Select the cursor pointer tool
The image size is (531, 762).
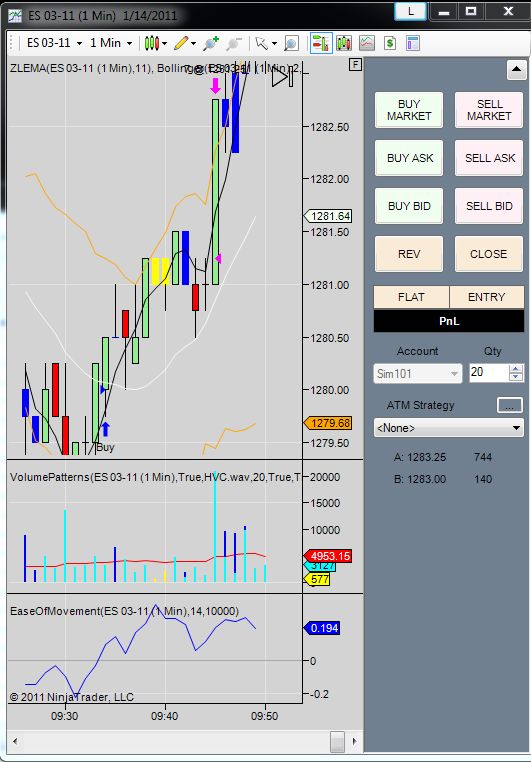click(261, 43)
